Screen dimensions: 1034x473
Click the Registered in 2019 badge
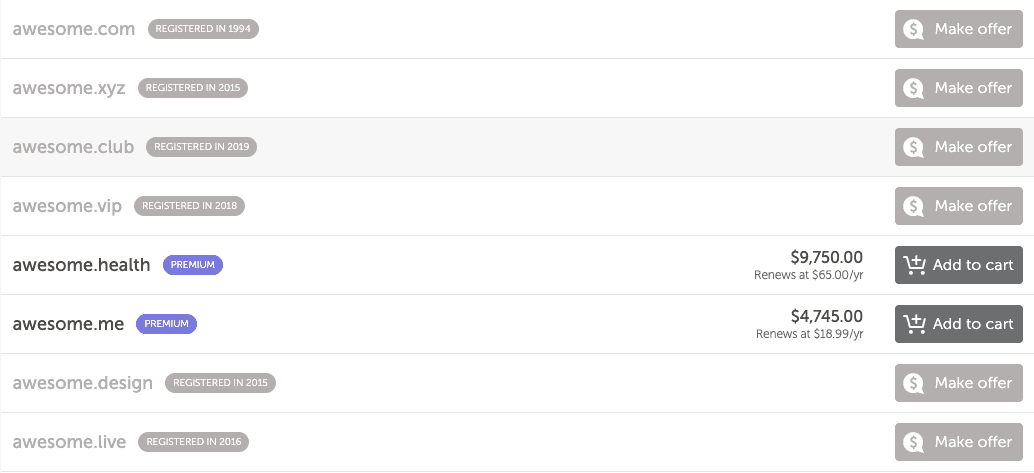pos(201,147)
